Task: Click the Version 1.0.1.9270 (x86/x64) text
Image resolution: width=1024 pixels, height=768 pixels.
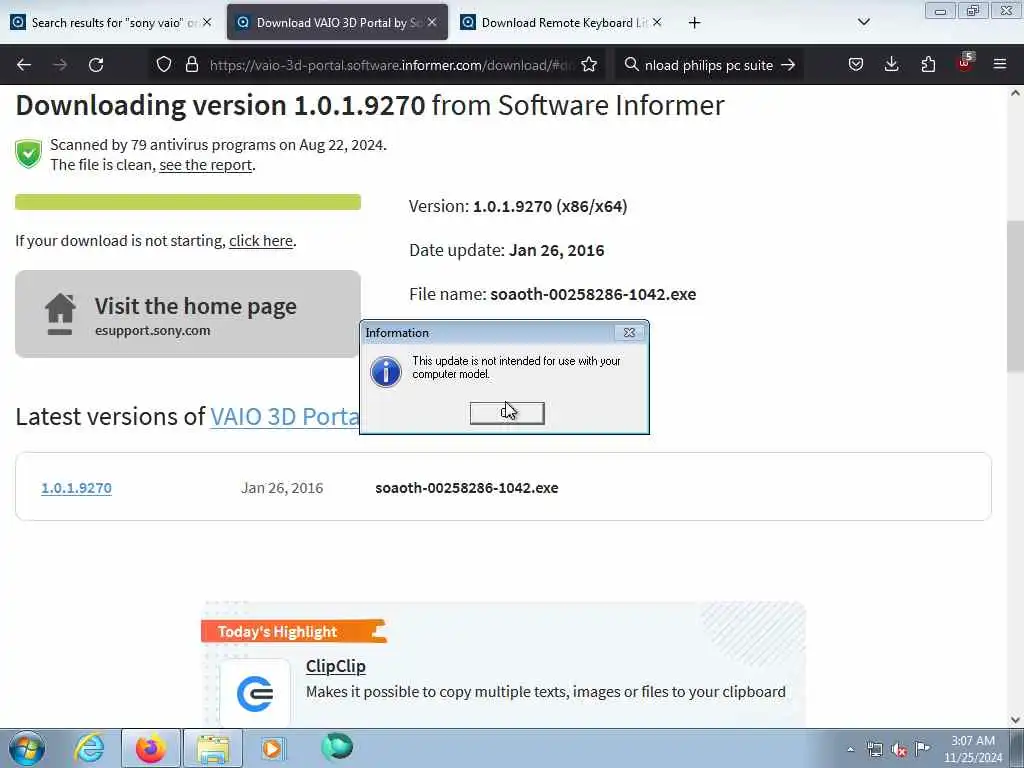Action: (x=518, y=206)
